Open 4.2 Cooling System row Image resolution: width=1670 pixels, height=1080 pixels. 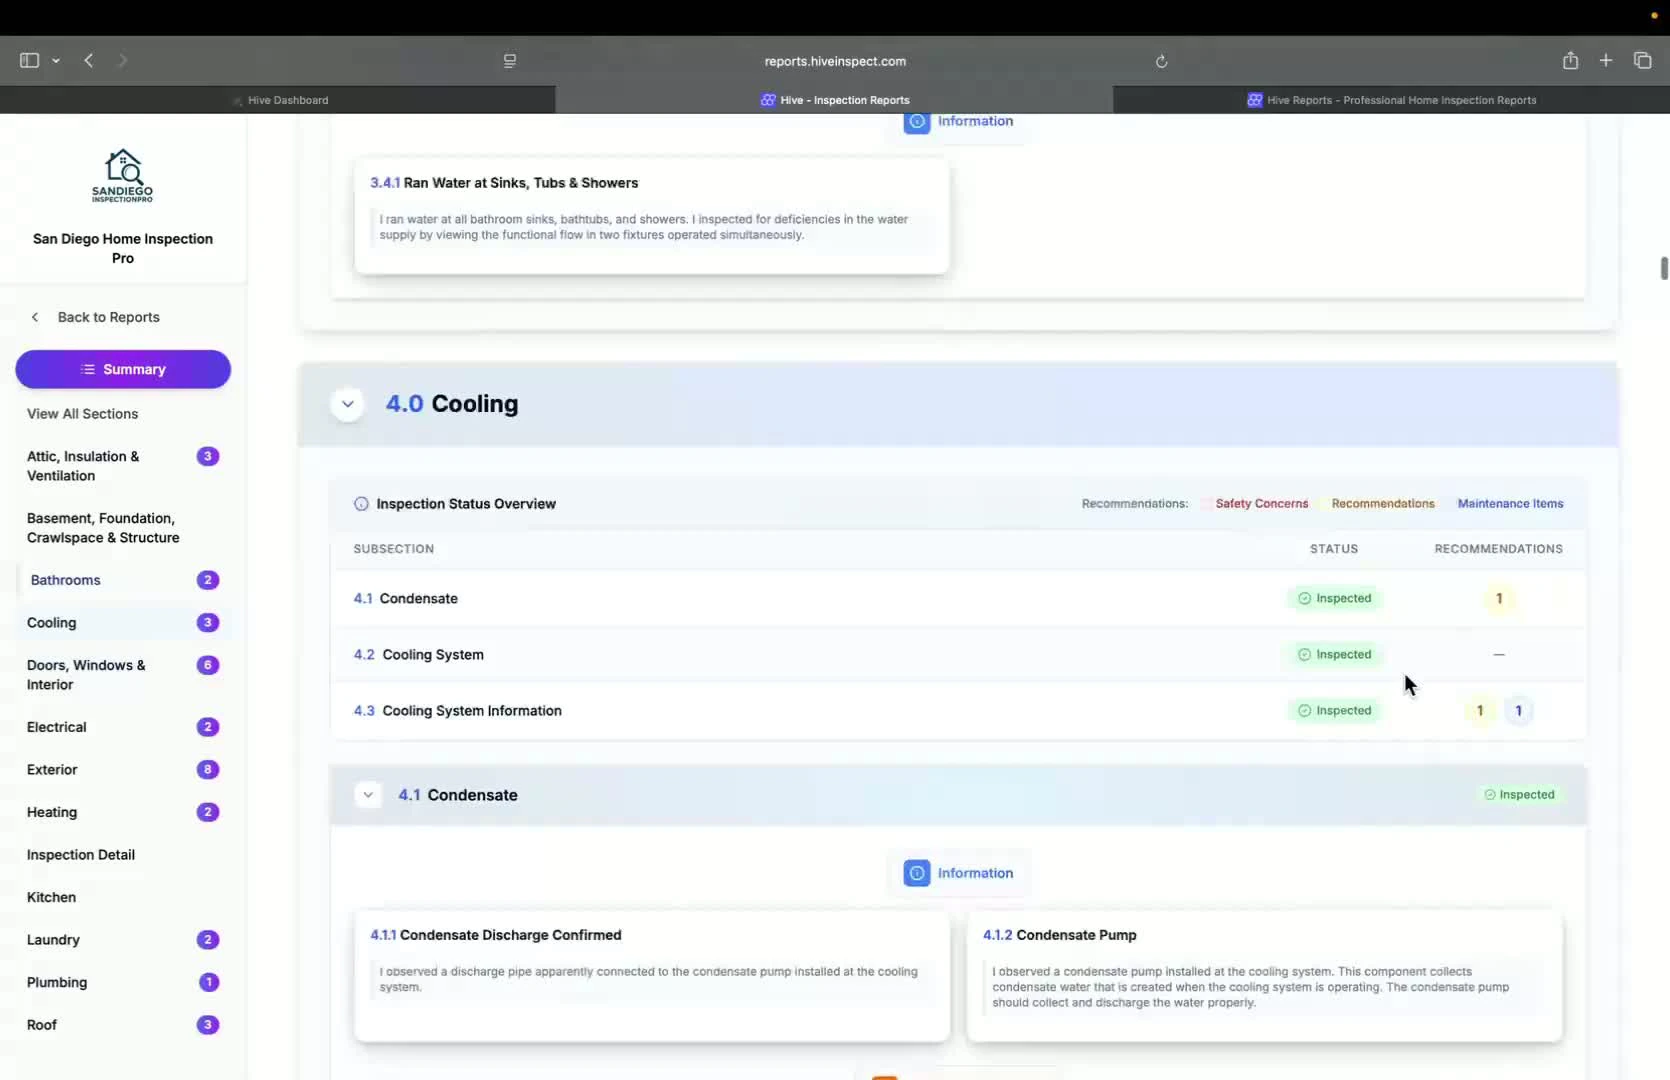pyautogui.click(x=958, y=655)
